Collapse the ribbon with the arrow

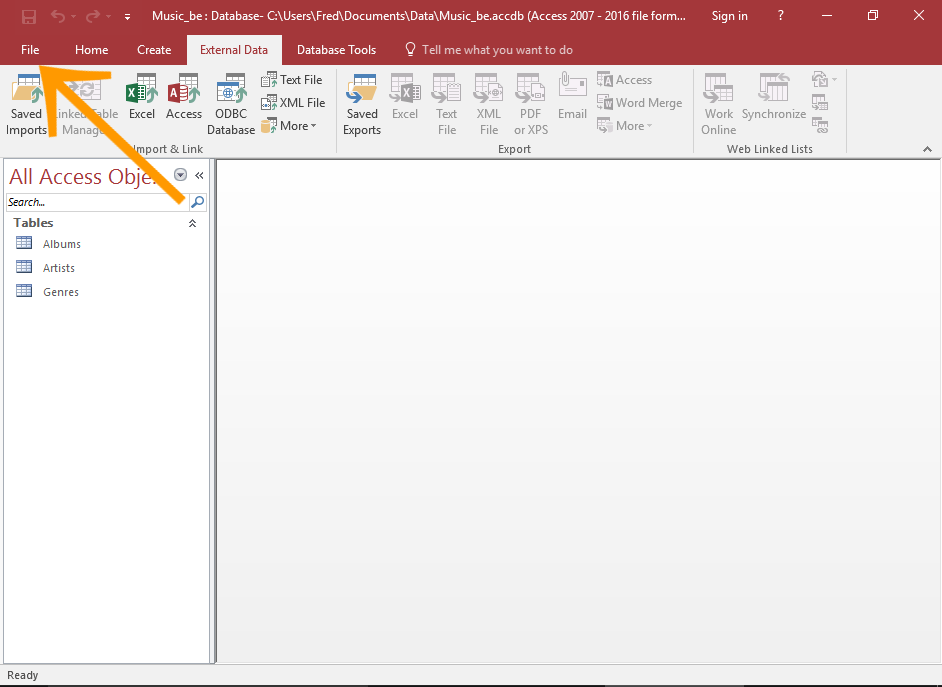click(x=927, y=149)
